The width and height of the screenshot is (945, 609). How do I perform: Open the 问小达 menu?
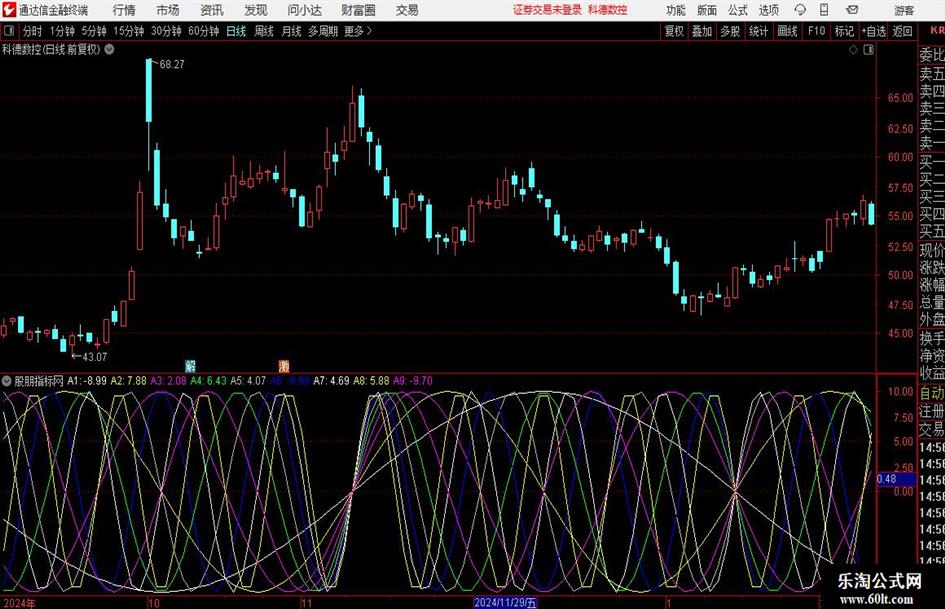pyautogui.click(x=304, y=10)
